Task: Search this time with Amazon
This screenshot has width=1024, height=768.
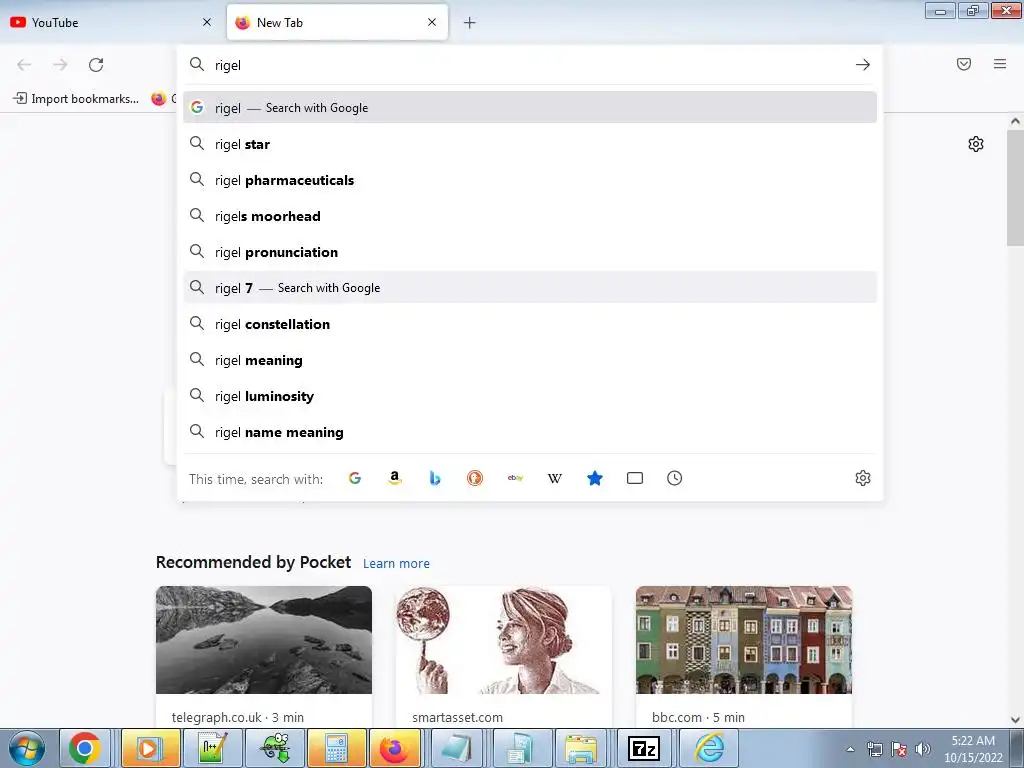Action: pos(394,478)
